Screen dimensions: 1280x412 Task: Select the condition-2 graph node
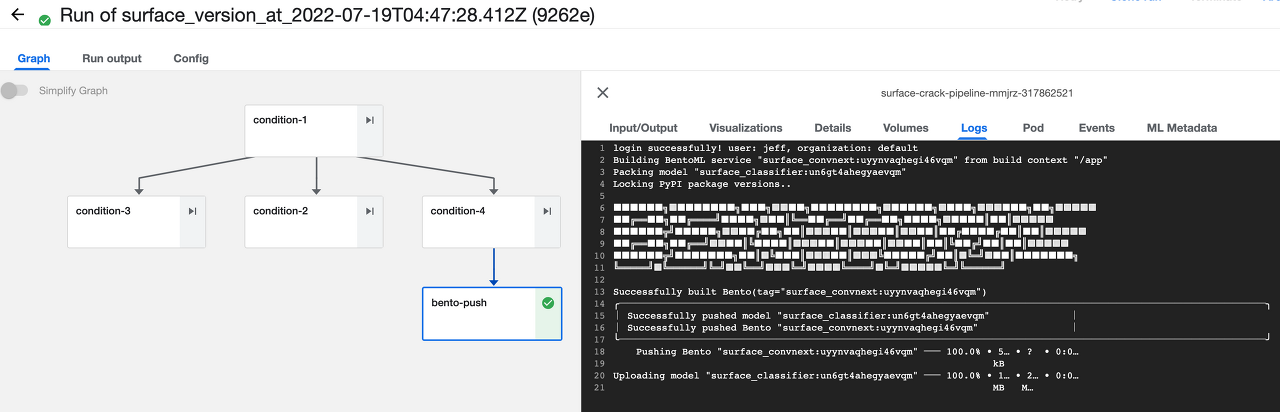pos(314,221)
